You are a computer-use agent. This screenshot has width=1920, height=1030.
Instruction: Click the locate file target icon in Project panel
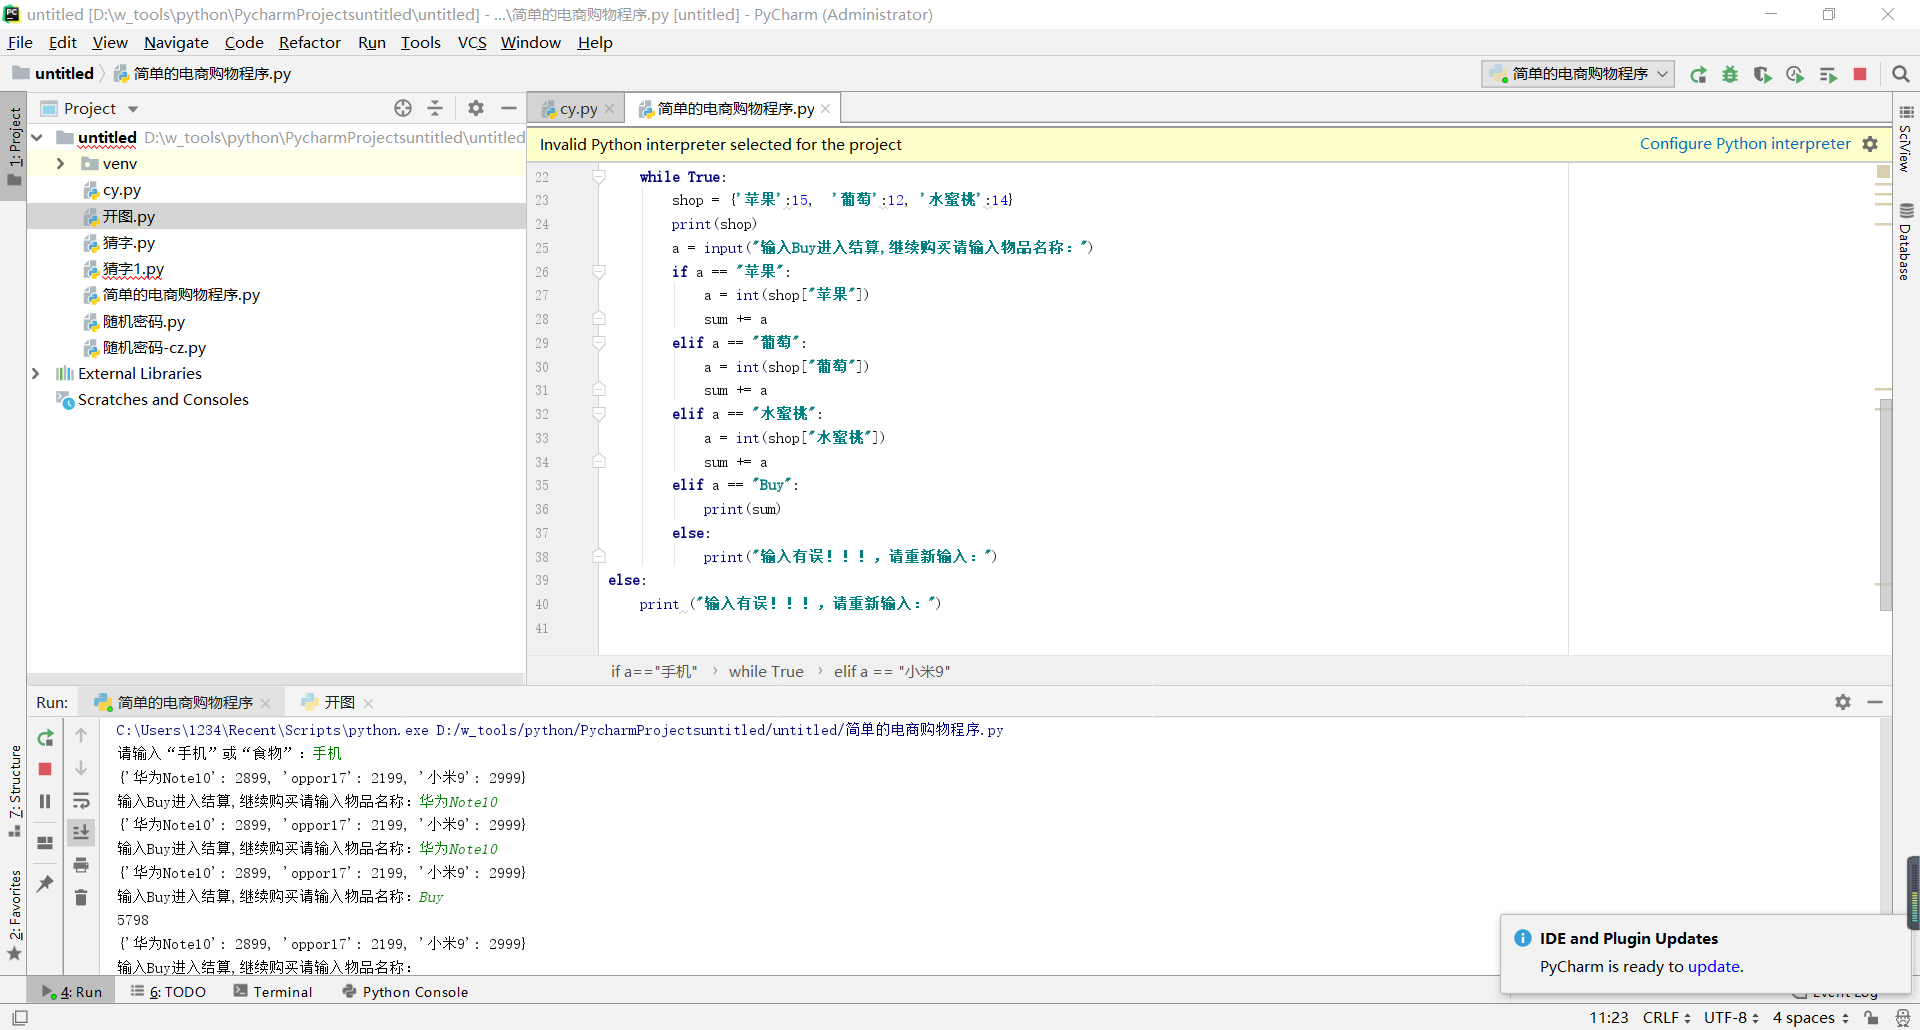(x=403, y=108)
